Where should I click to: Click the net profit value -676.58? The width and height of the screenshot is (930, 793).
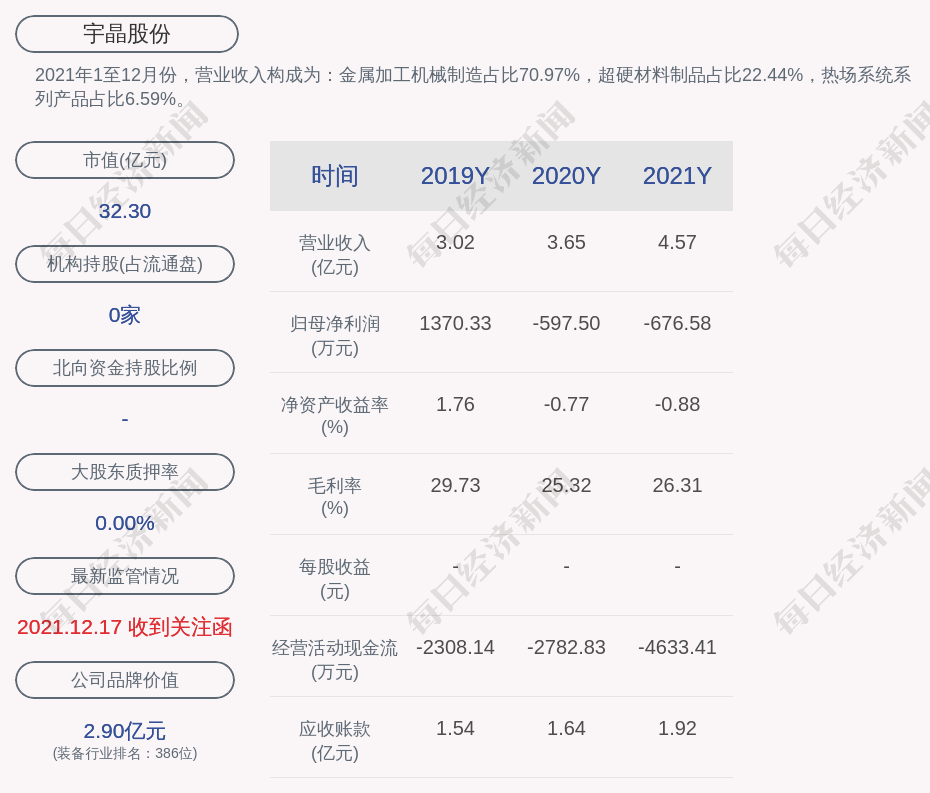677,323
